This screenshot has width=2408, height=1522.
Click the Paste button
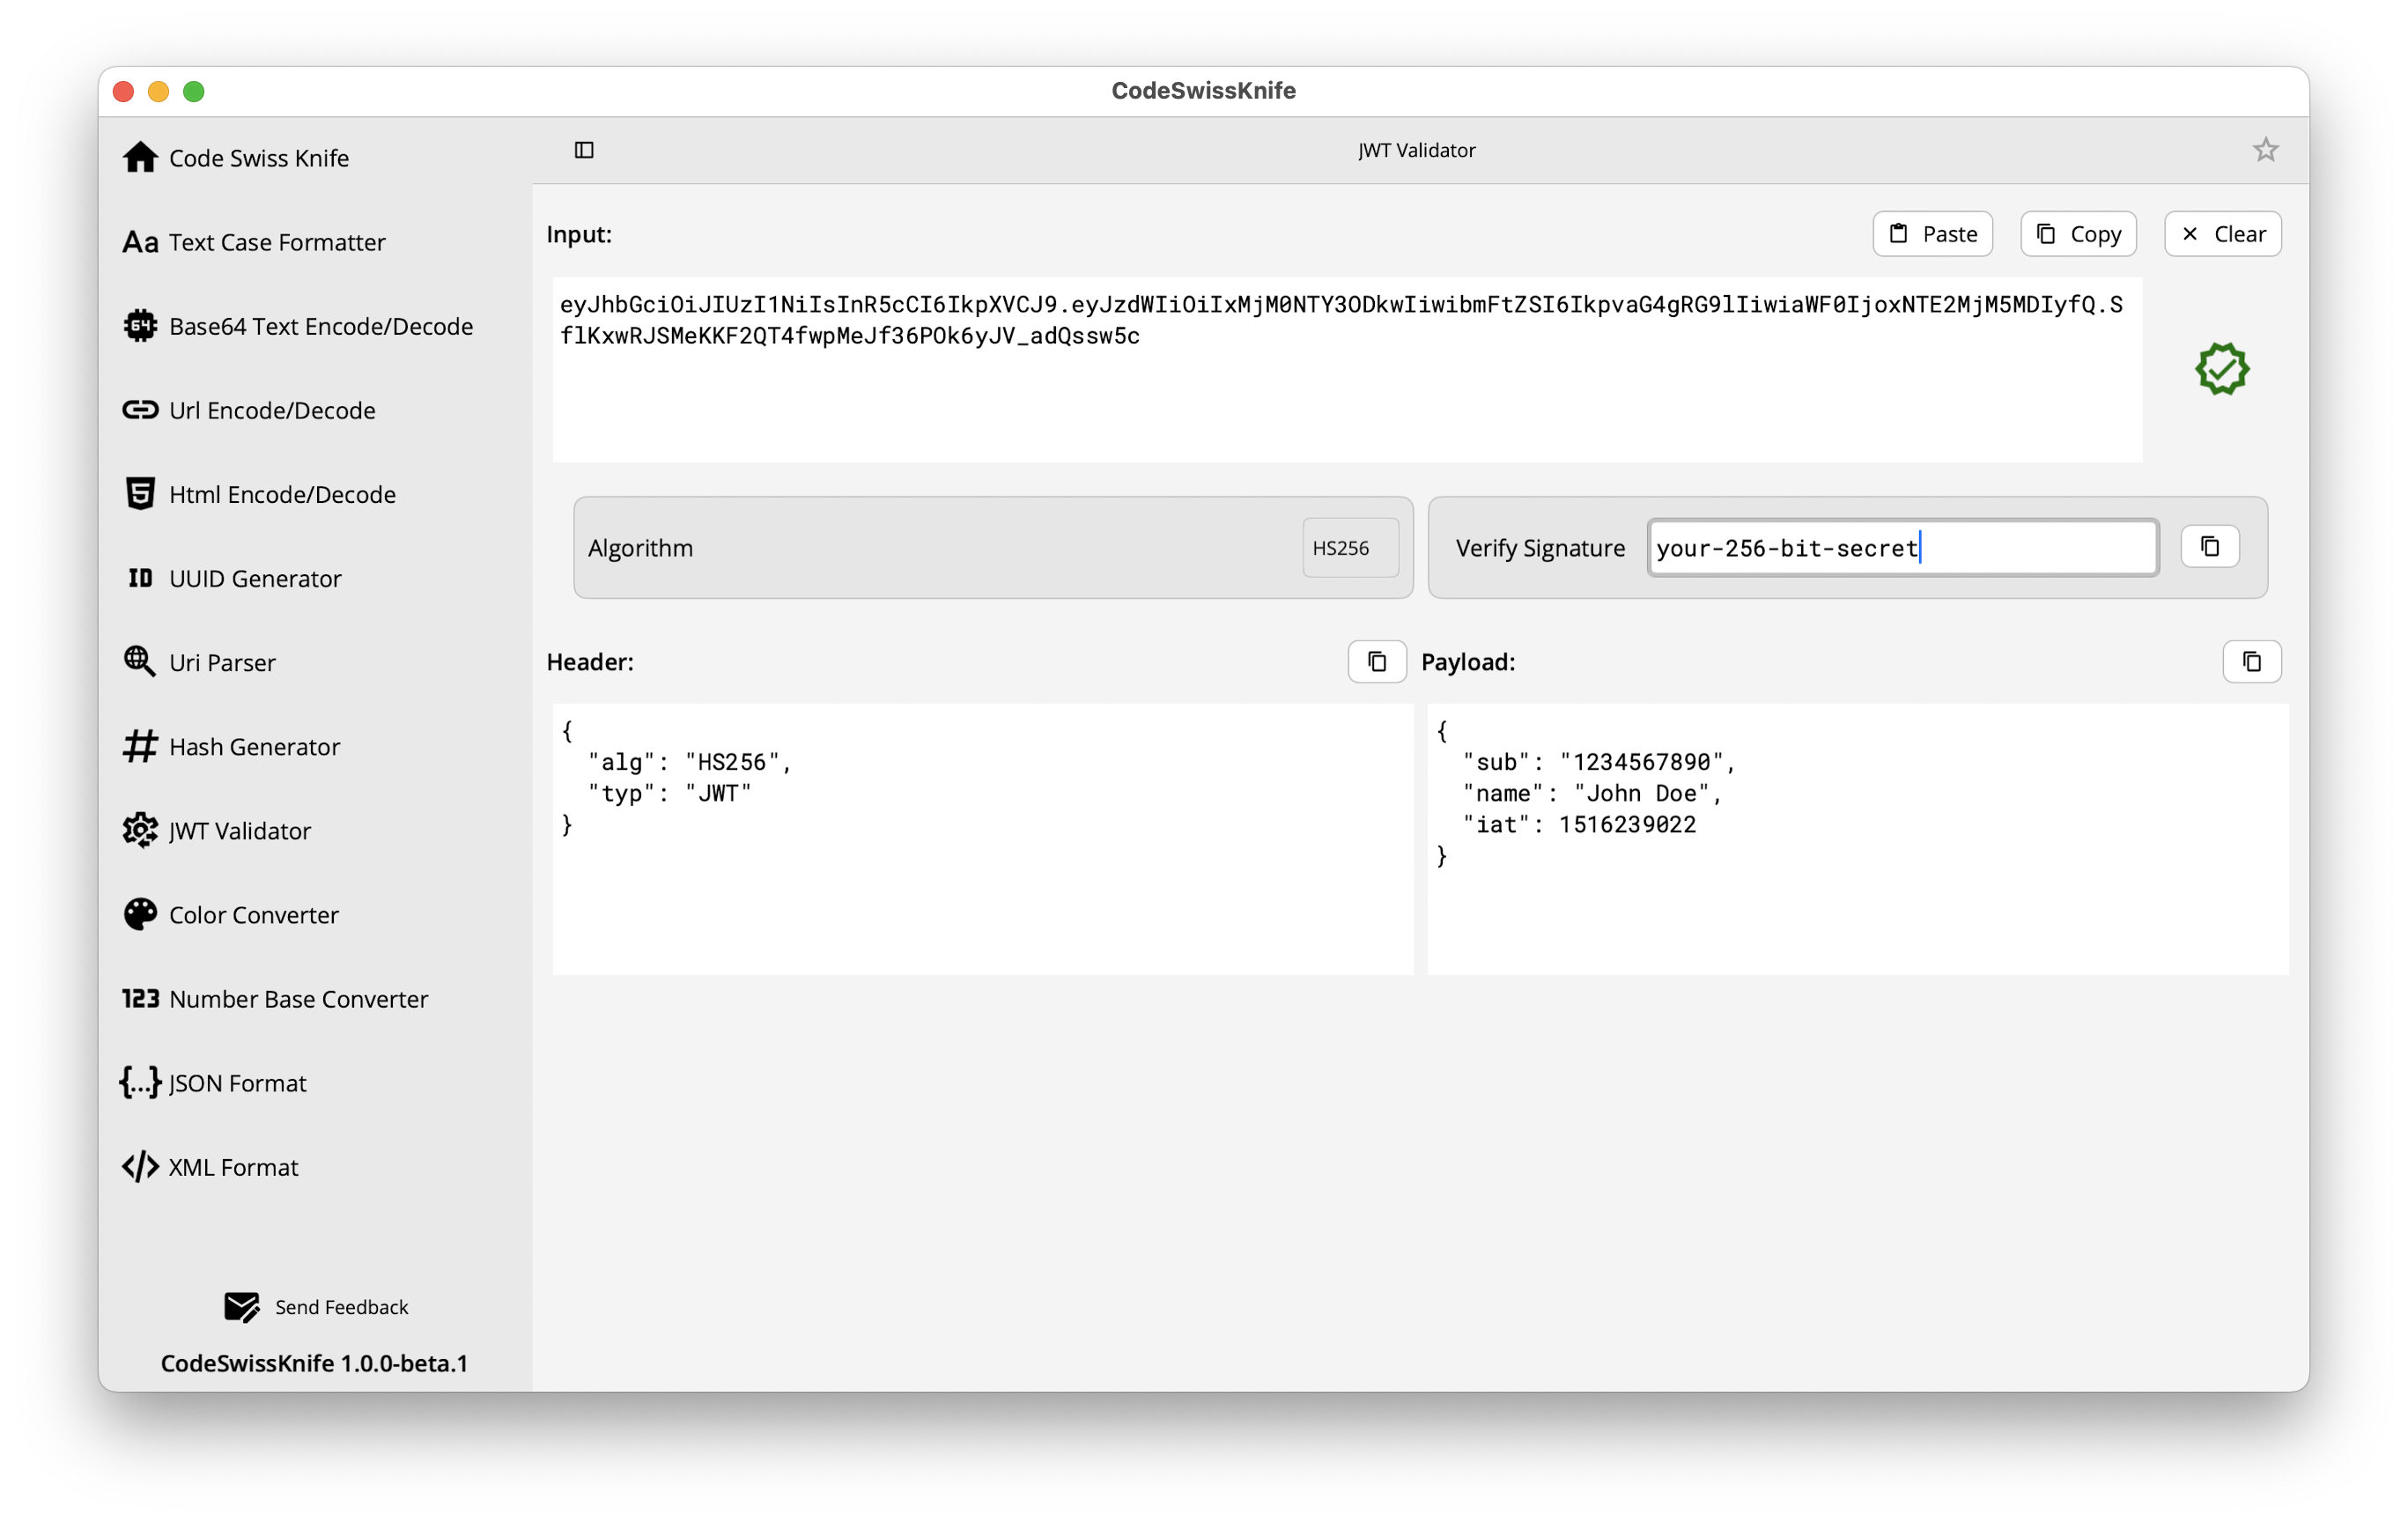[x=1932, y=234]
